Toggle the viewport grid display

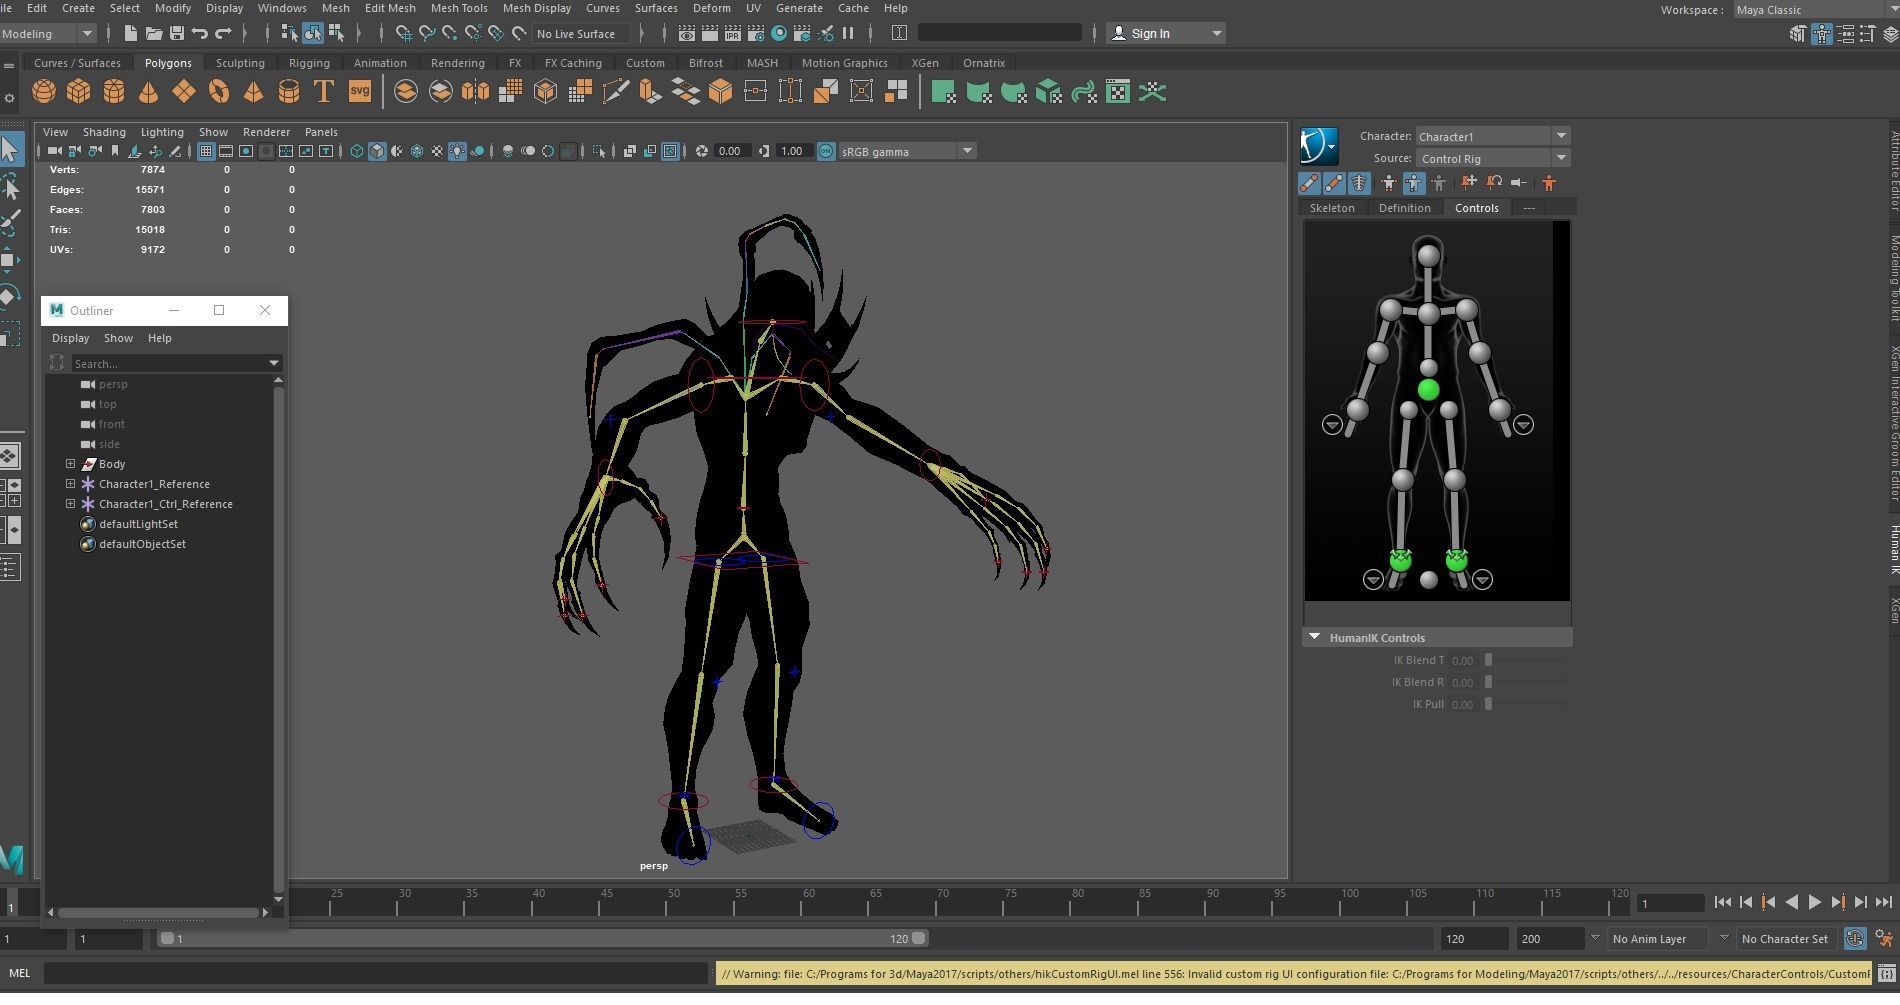(205, 151)
